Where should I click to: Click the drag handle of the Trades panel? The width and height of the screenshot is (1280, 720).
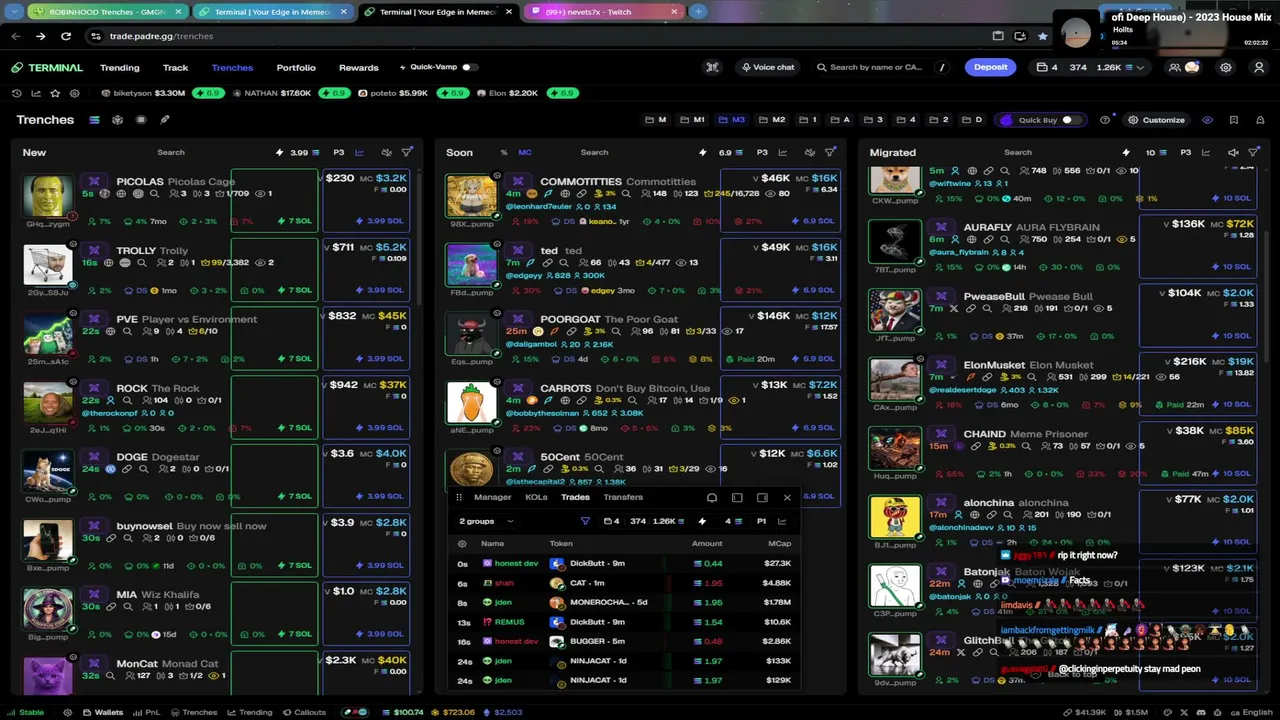(459, 497)
